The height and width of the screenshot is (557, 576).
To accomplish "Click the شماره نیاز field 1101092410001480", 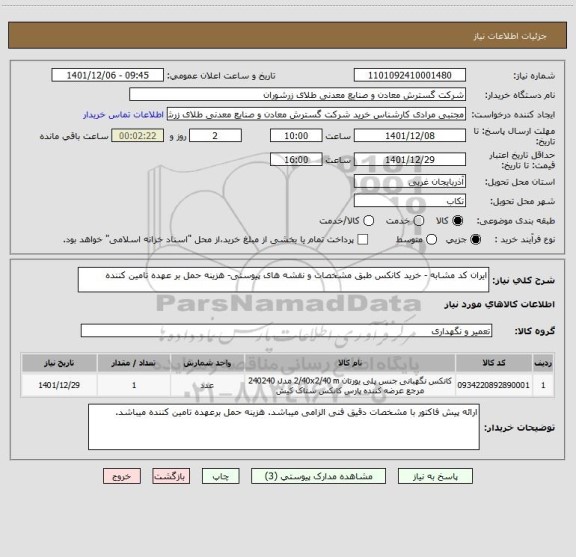I will (x=410, y=75).
